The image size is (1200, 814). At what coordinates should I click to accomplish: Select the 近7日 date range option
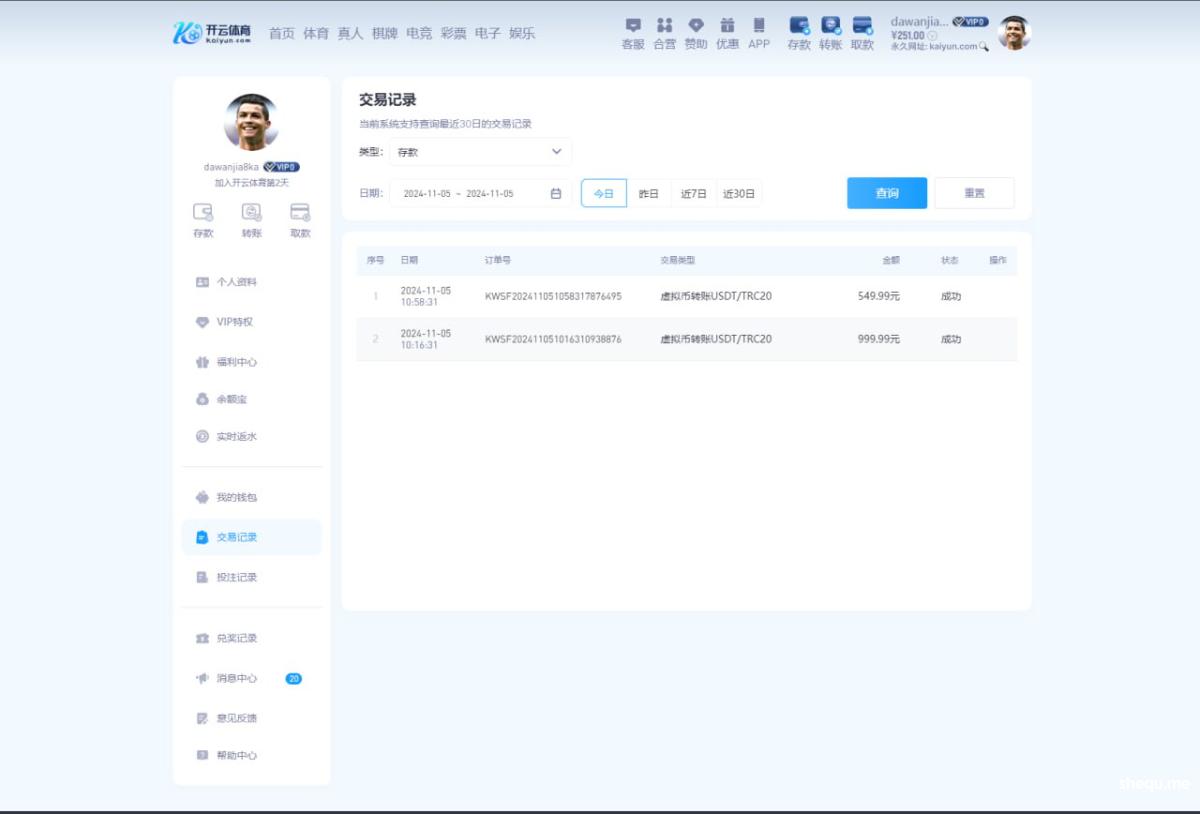694,193
